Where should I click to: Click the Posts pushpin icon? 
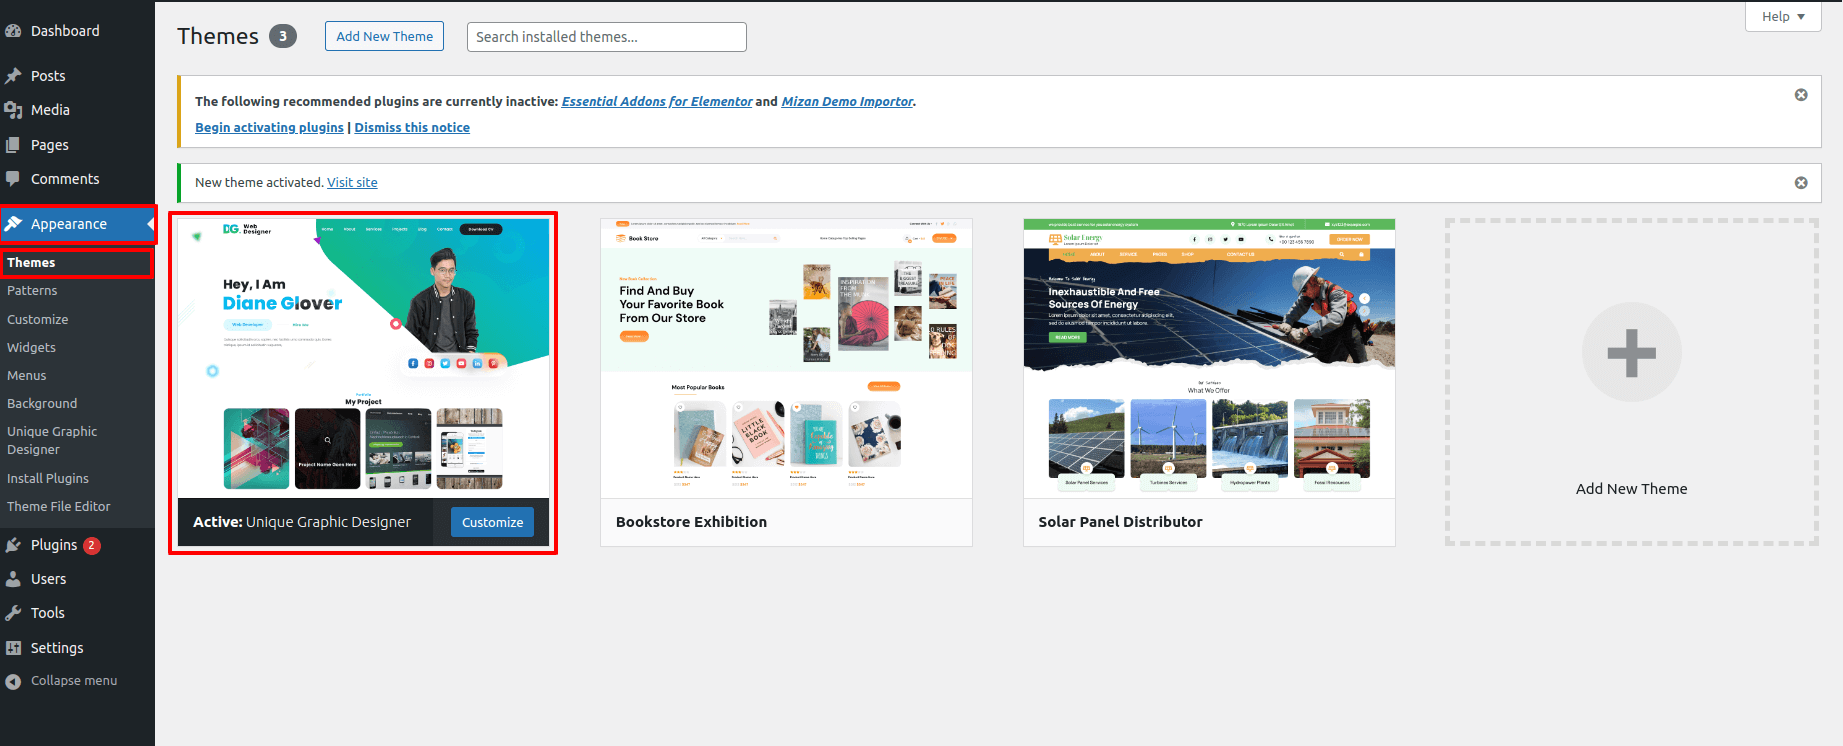(13, 76)
